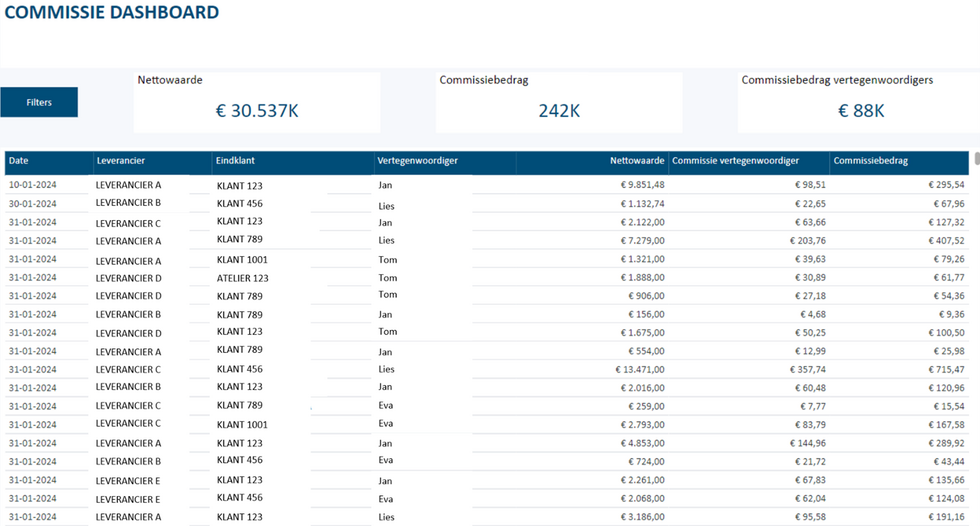Image resolution: width=980 pixels, height=526 pixels.
Task: Select net value € 2.793,00
Action: click(642, 425)
